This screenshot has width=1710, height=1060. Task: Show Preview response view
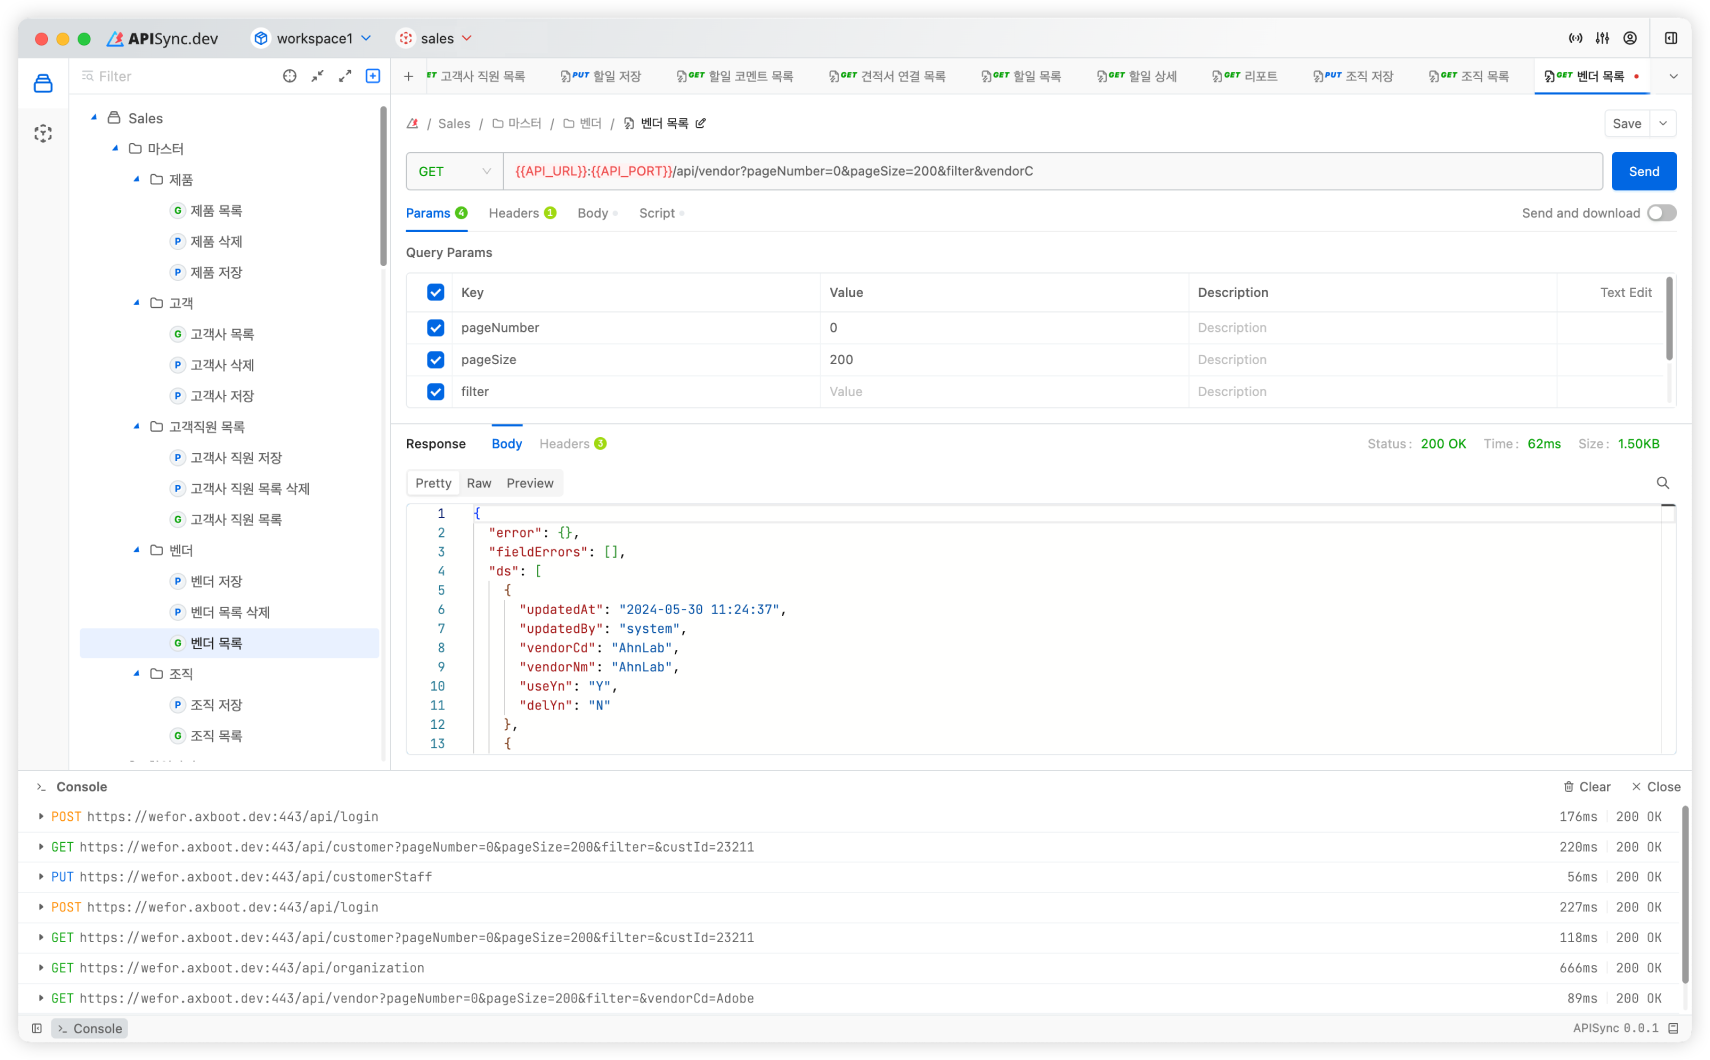(530, 483)
